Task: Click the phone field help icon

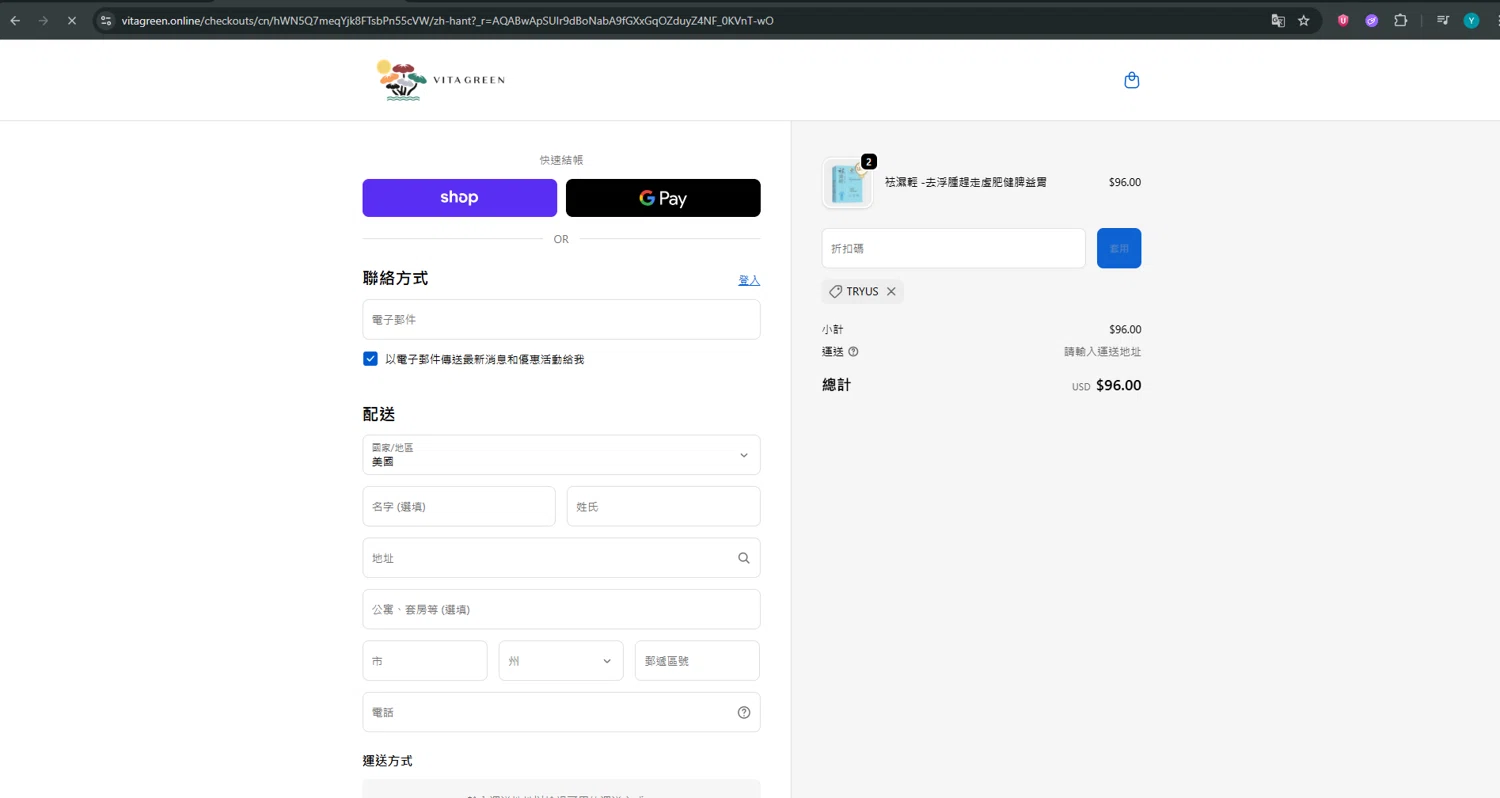Action: pyautogui.click(x=744, y=712)
